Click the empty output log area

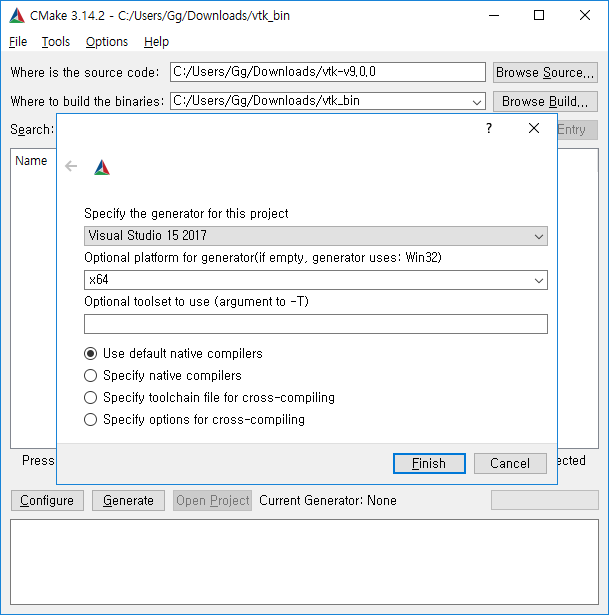coord(304,562)
